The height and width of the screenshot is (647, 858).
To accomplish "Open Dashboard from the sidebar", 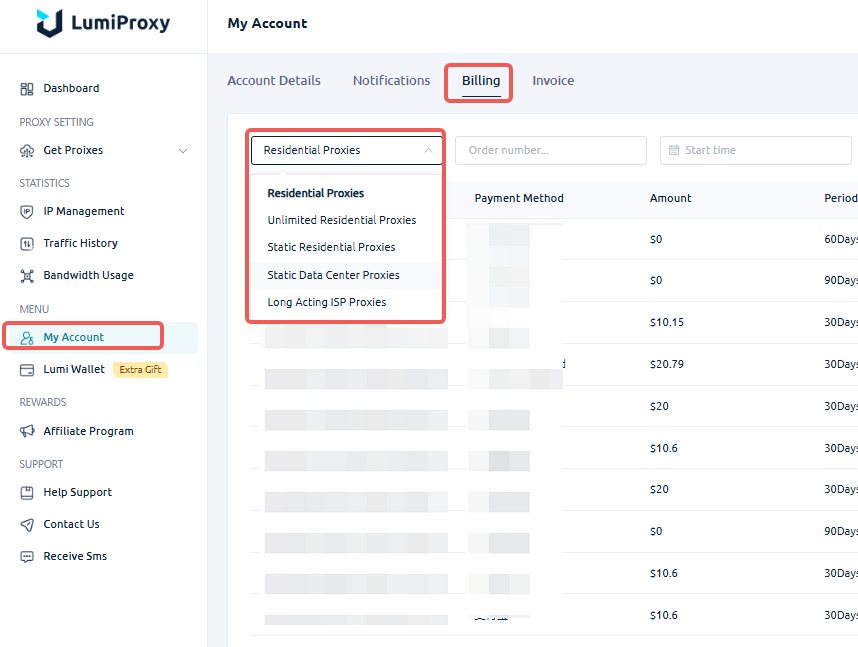I will [71, 88].
